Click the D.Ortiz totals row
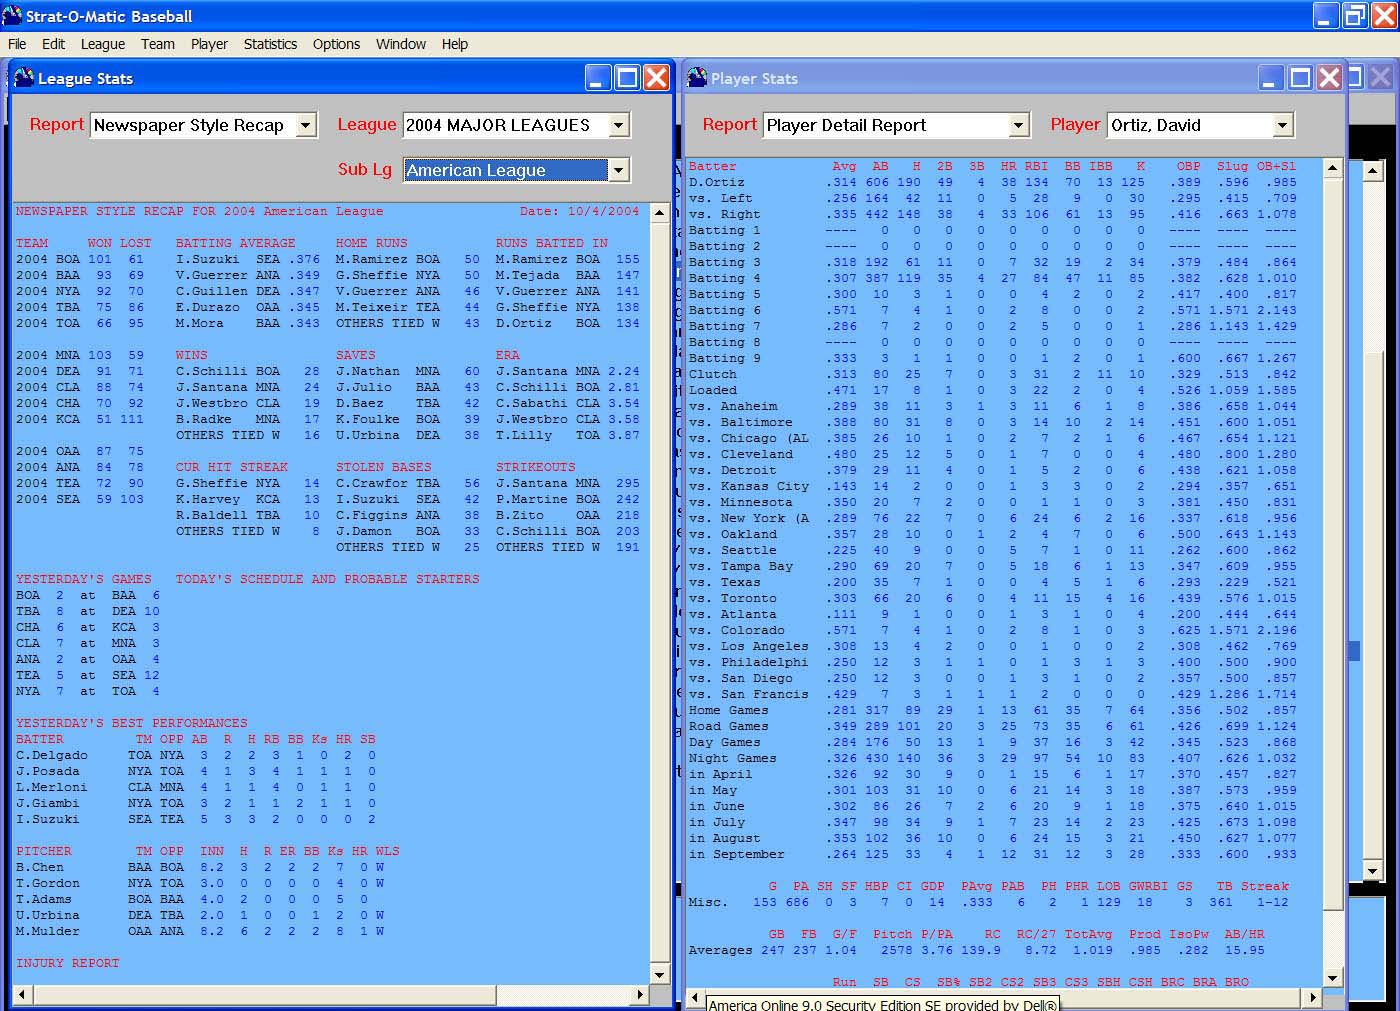The width and height of the screenshot is (1400, 1011). (993, 182)
